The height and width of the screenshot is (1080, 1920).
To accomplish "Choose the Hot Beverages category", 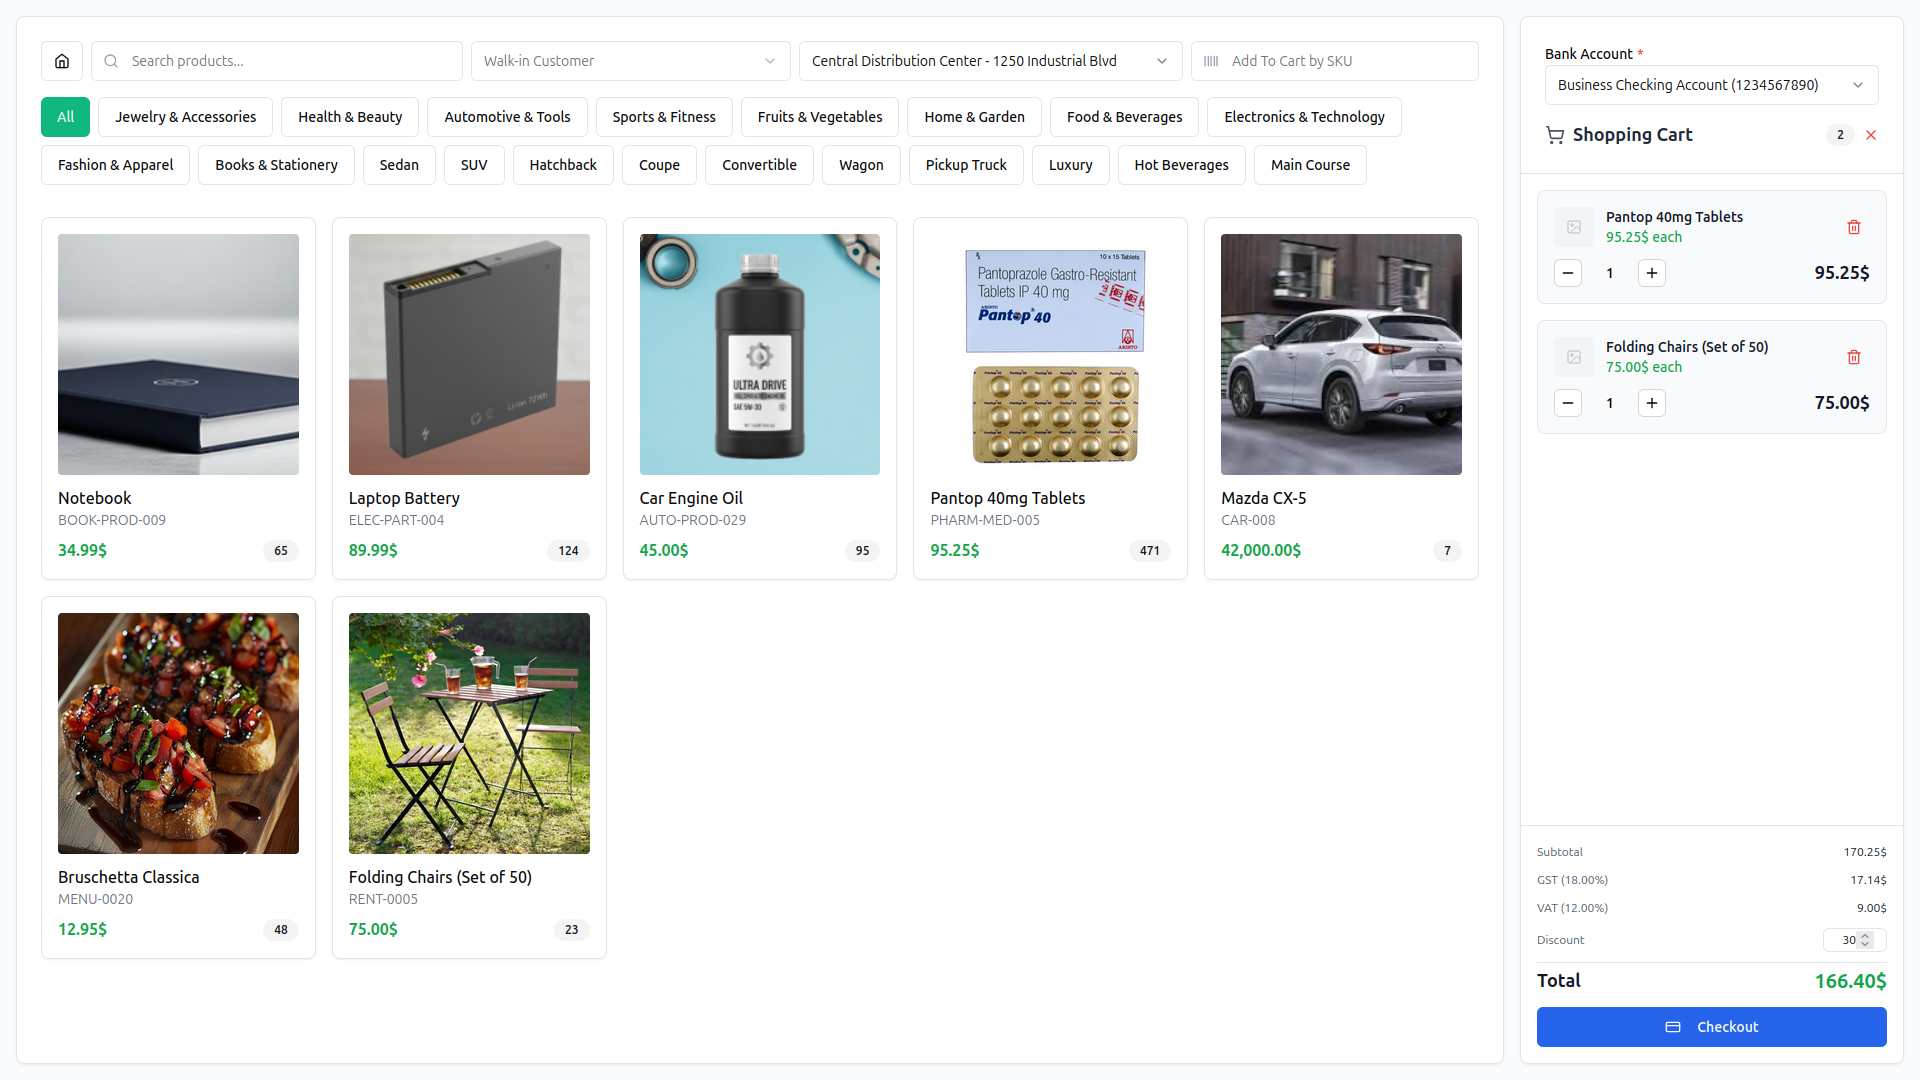I will 1181,165.
